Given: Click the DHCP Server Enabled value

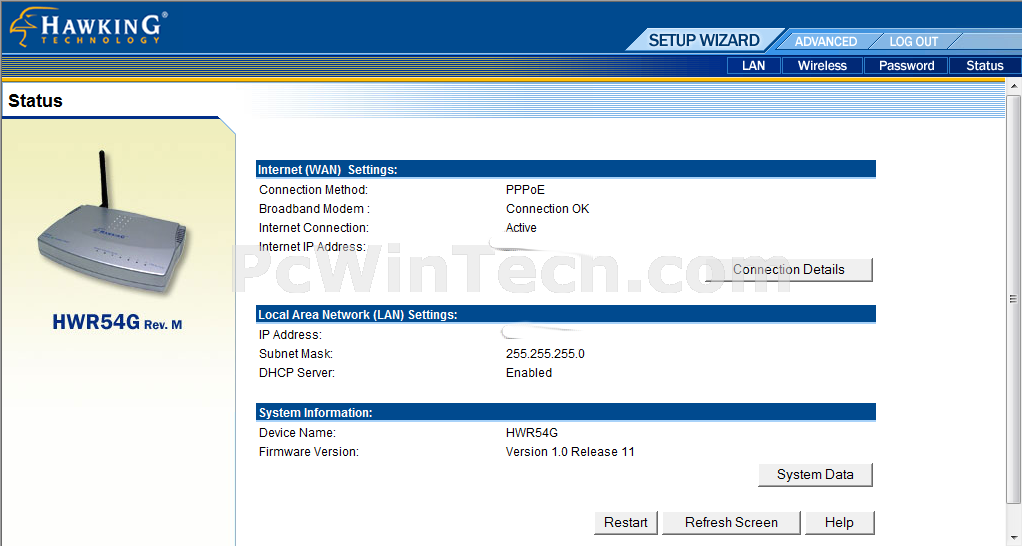Looking at the screenshot, I should 529,373.
